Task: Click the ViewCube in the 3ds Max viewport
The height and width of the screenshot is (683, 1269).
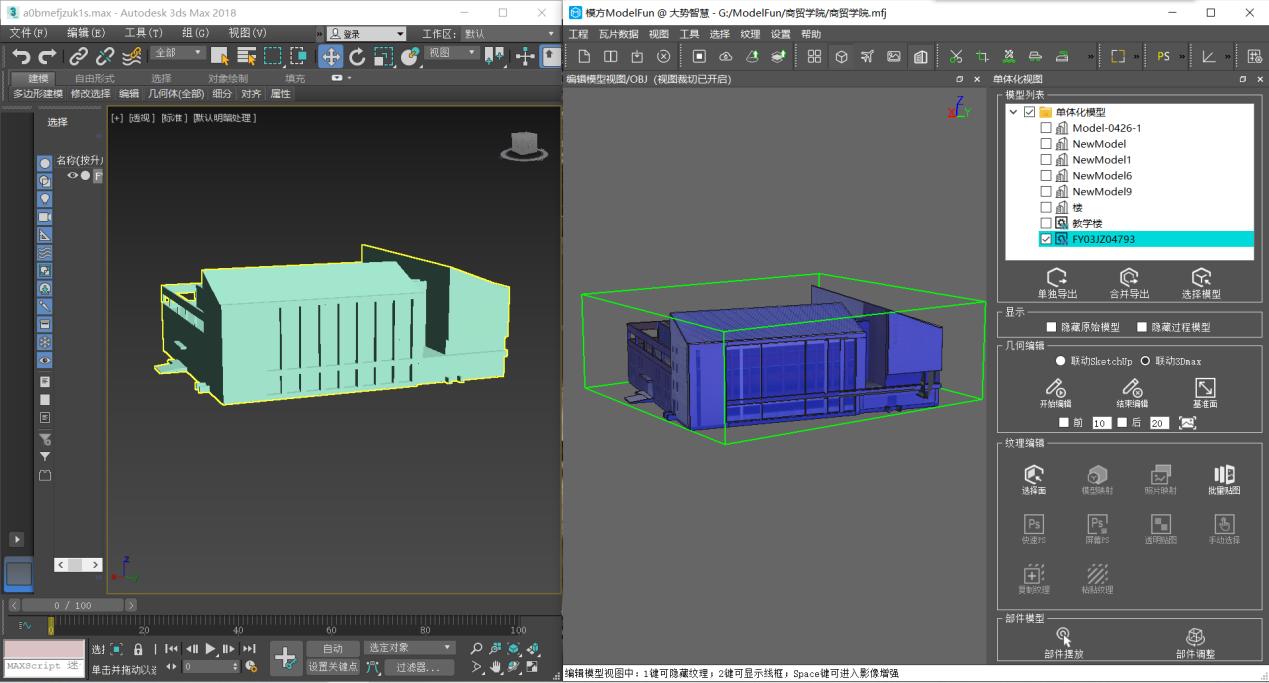Action: click(x=523, y=146)
